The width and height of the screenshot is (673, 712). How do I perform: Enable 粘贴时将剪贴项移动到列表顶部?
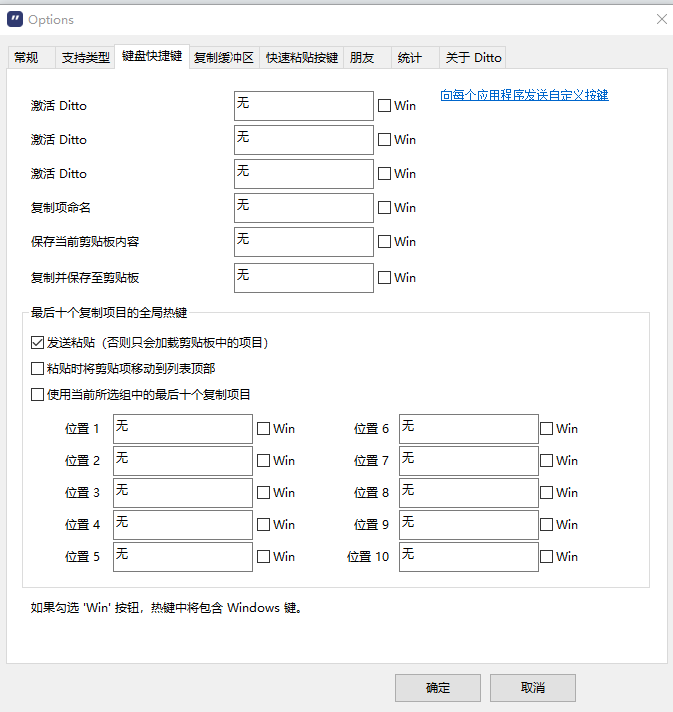point(37,368)
